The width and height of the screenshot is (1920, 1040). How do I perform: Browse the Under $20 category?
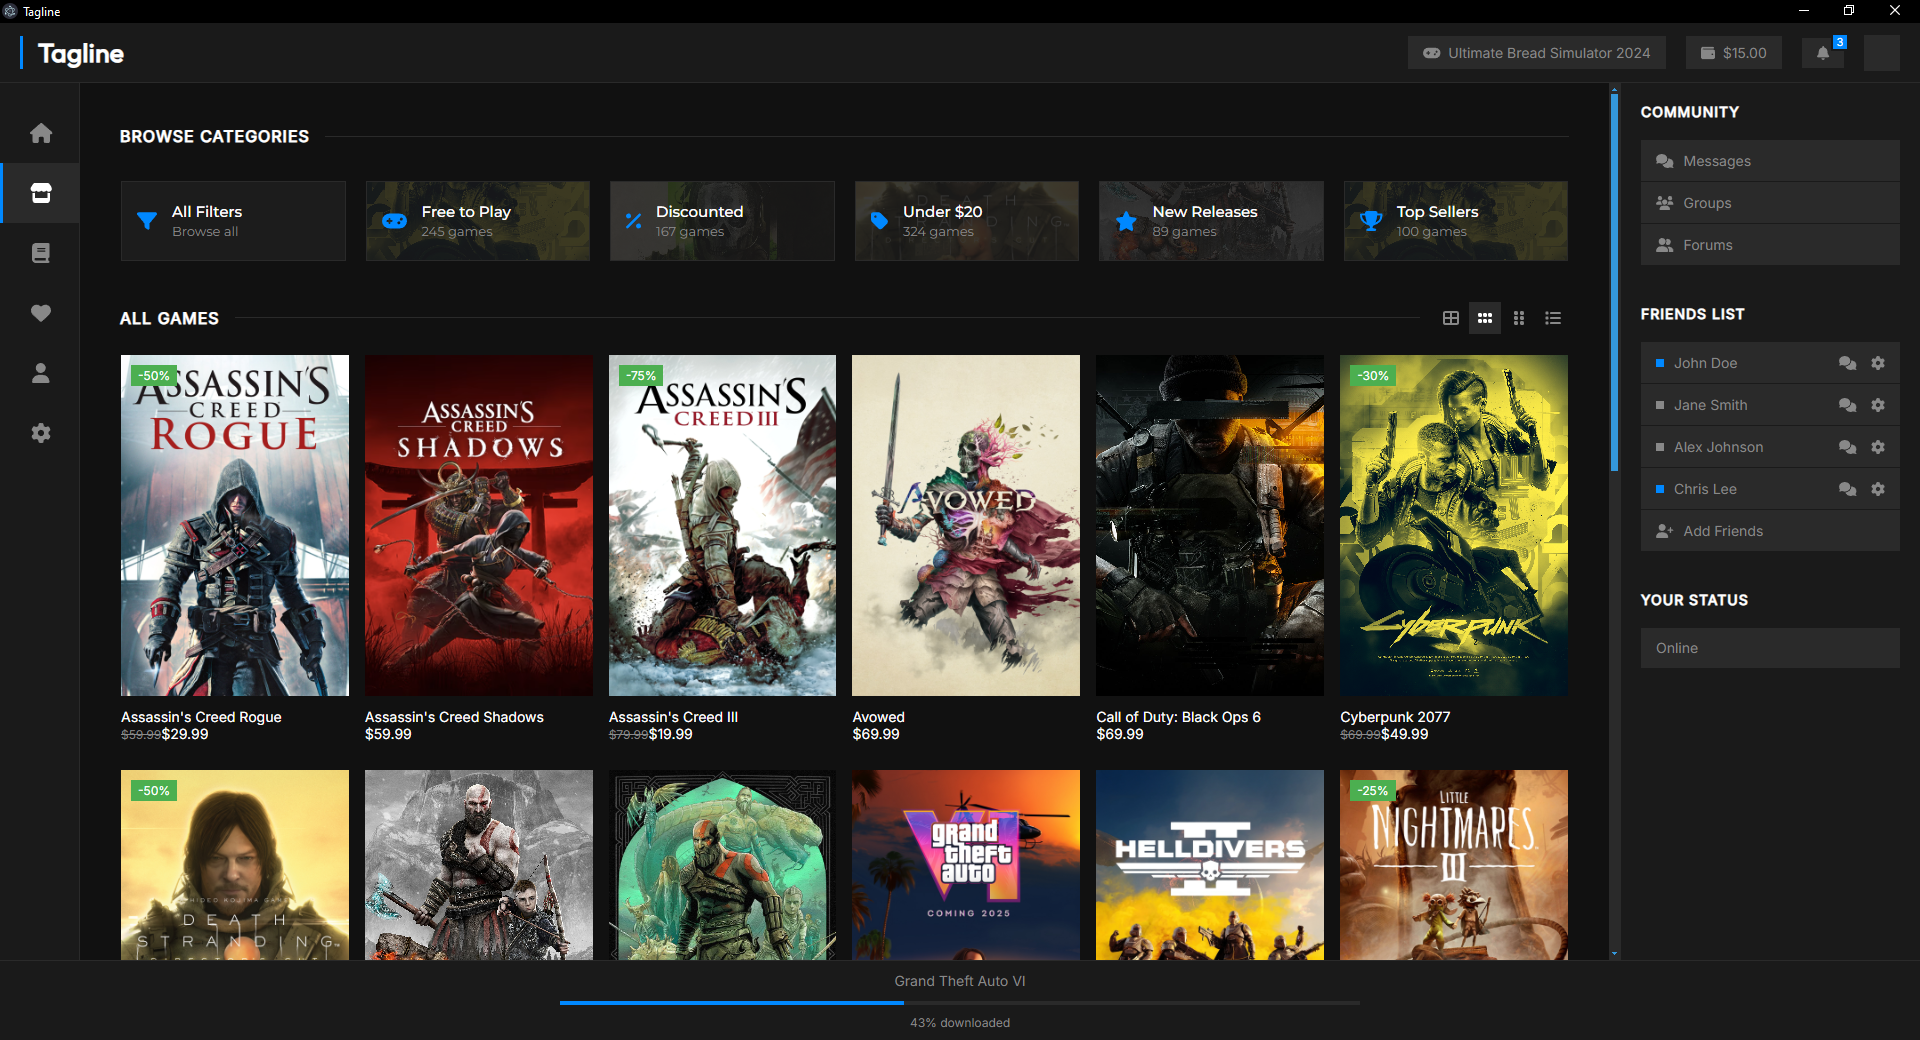coord(967,221)
